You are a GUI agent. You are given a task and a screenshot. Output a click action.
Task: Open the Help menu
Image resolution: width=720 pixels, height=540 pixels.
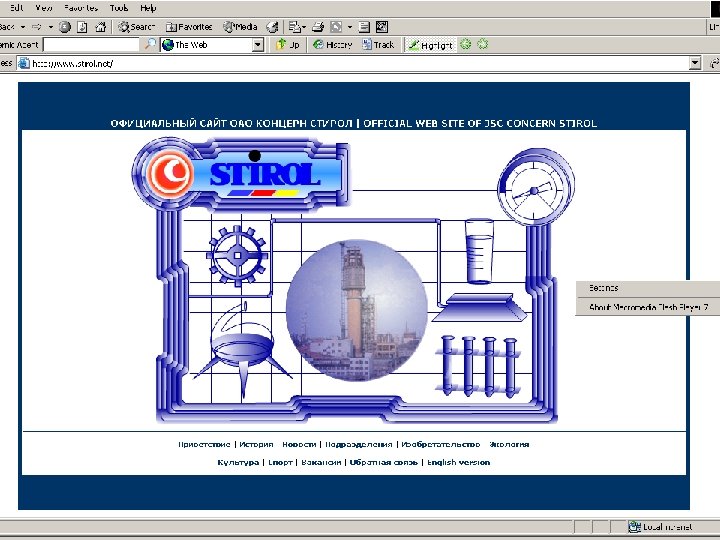(x=148, y=8)
